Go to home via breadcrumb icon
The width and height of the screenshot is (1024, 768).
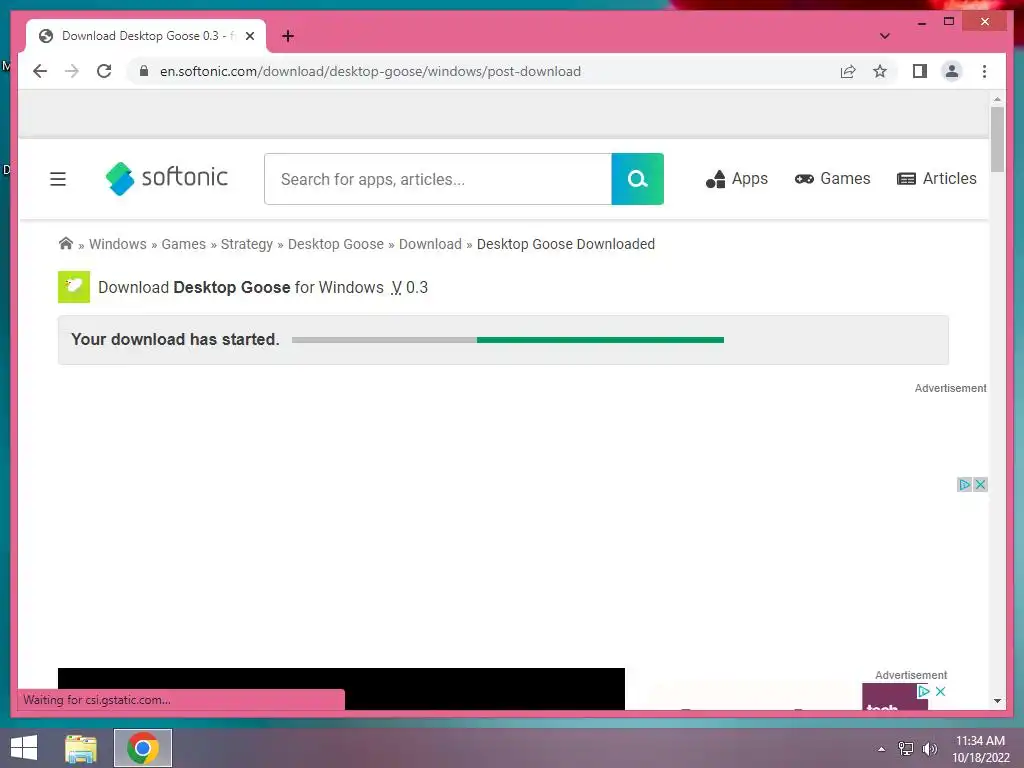click(65, 244)
